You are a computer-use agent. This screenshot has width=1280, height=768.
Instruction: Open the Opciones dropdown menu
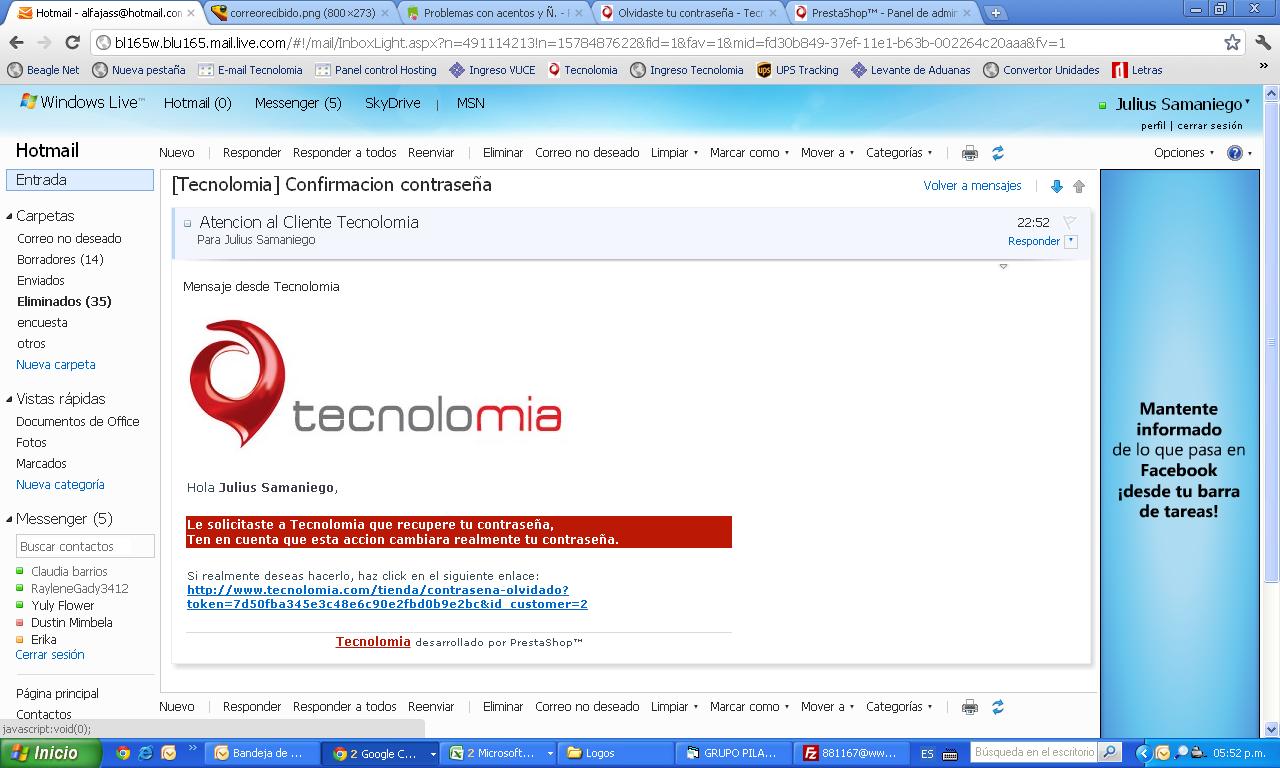tap(1184, 153)
